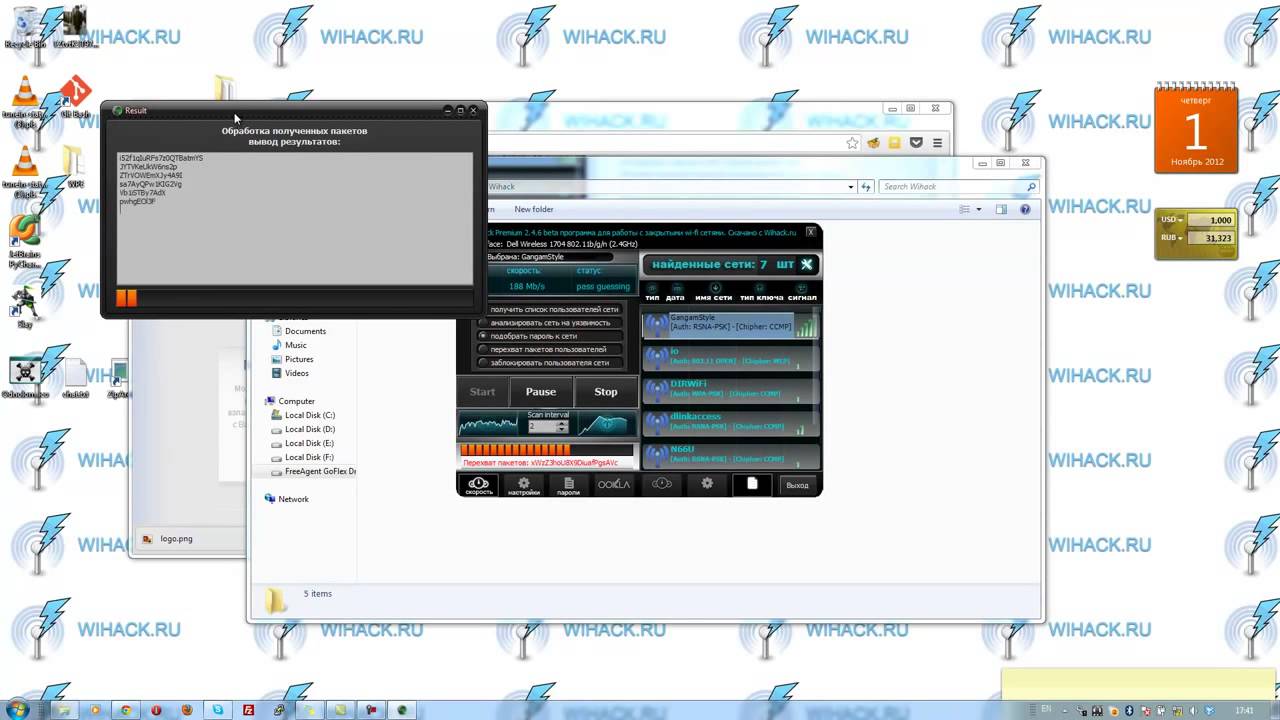Open the Explorer change view dropdown
The height and width of the screenshot is (720, 1280).
978,210
